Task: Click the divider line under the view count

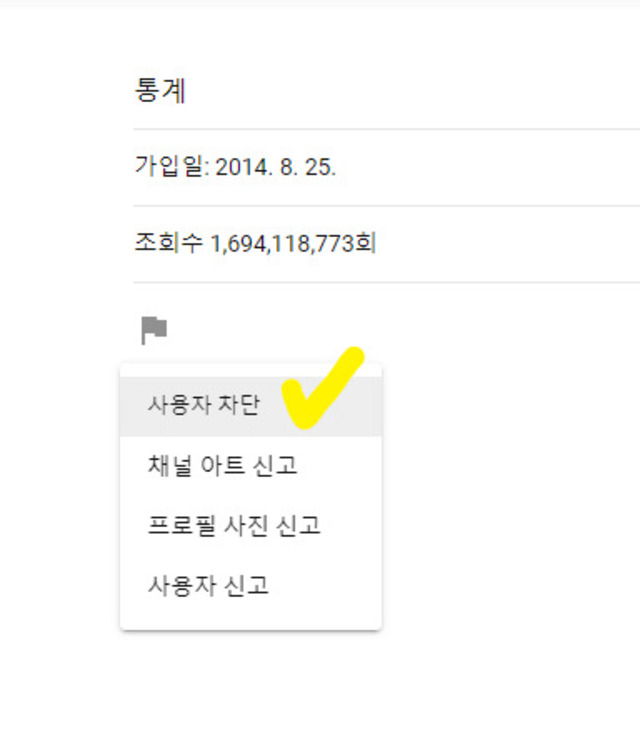Action: [386, 282]
